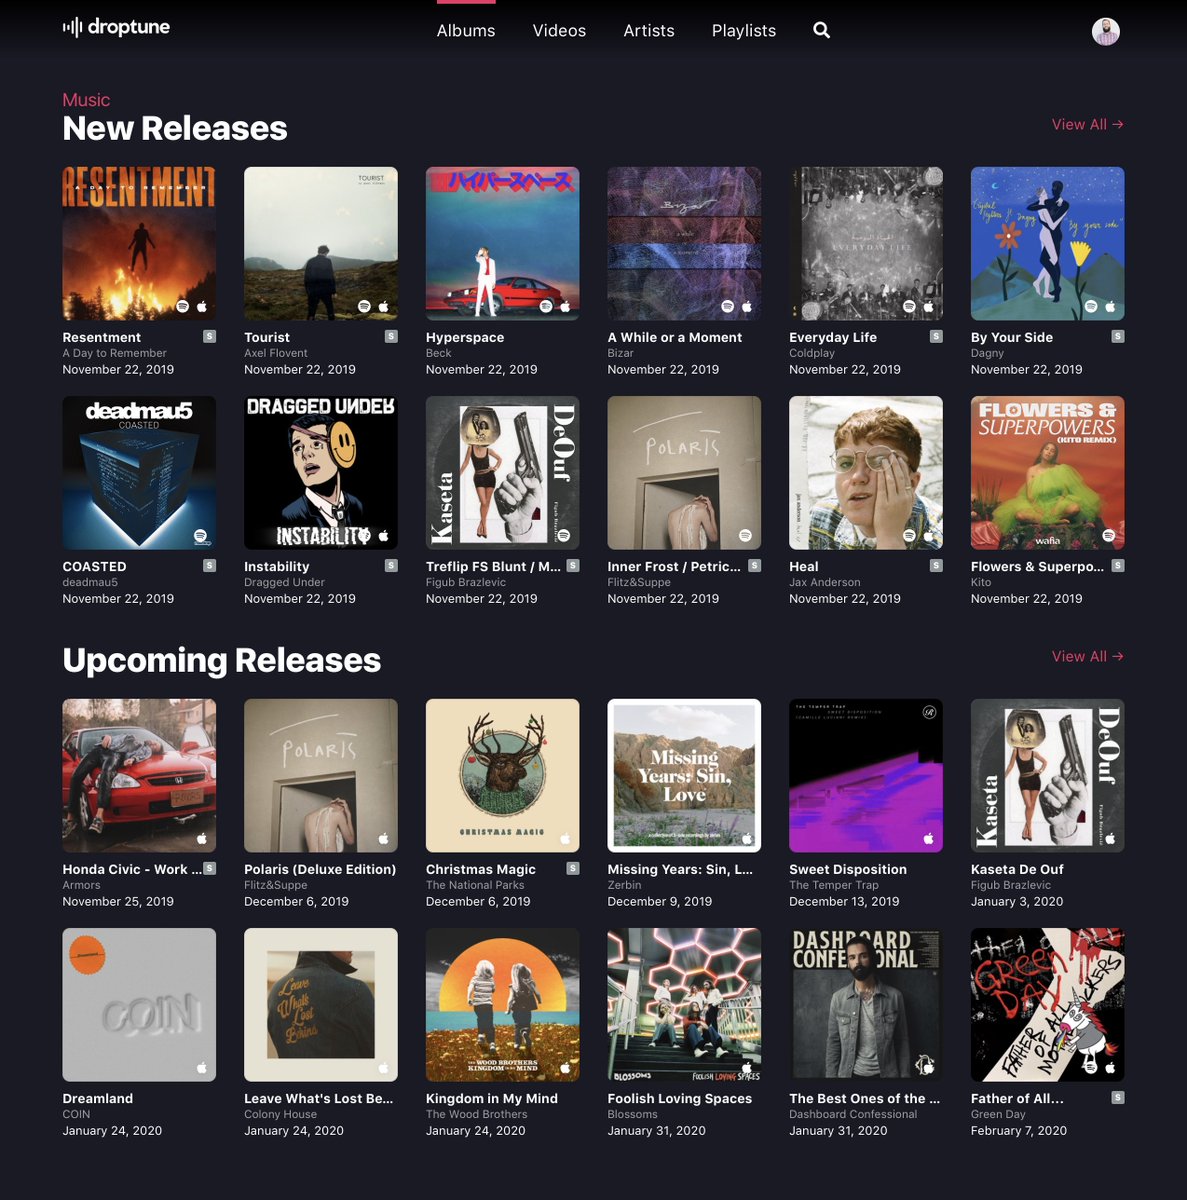Click artist name Green Day
The width and height of the screenshot is (1187, 1200).
[998, 1114]
